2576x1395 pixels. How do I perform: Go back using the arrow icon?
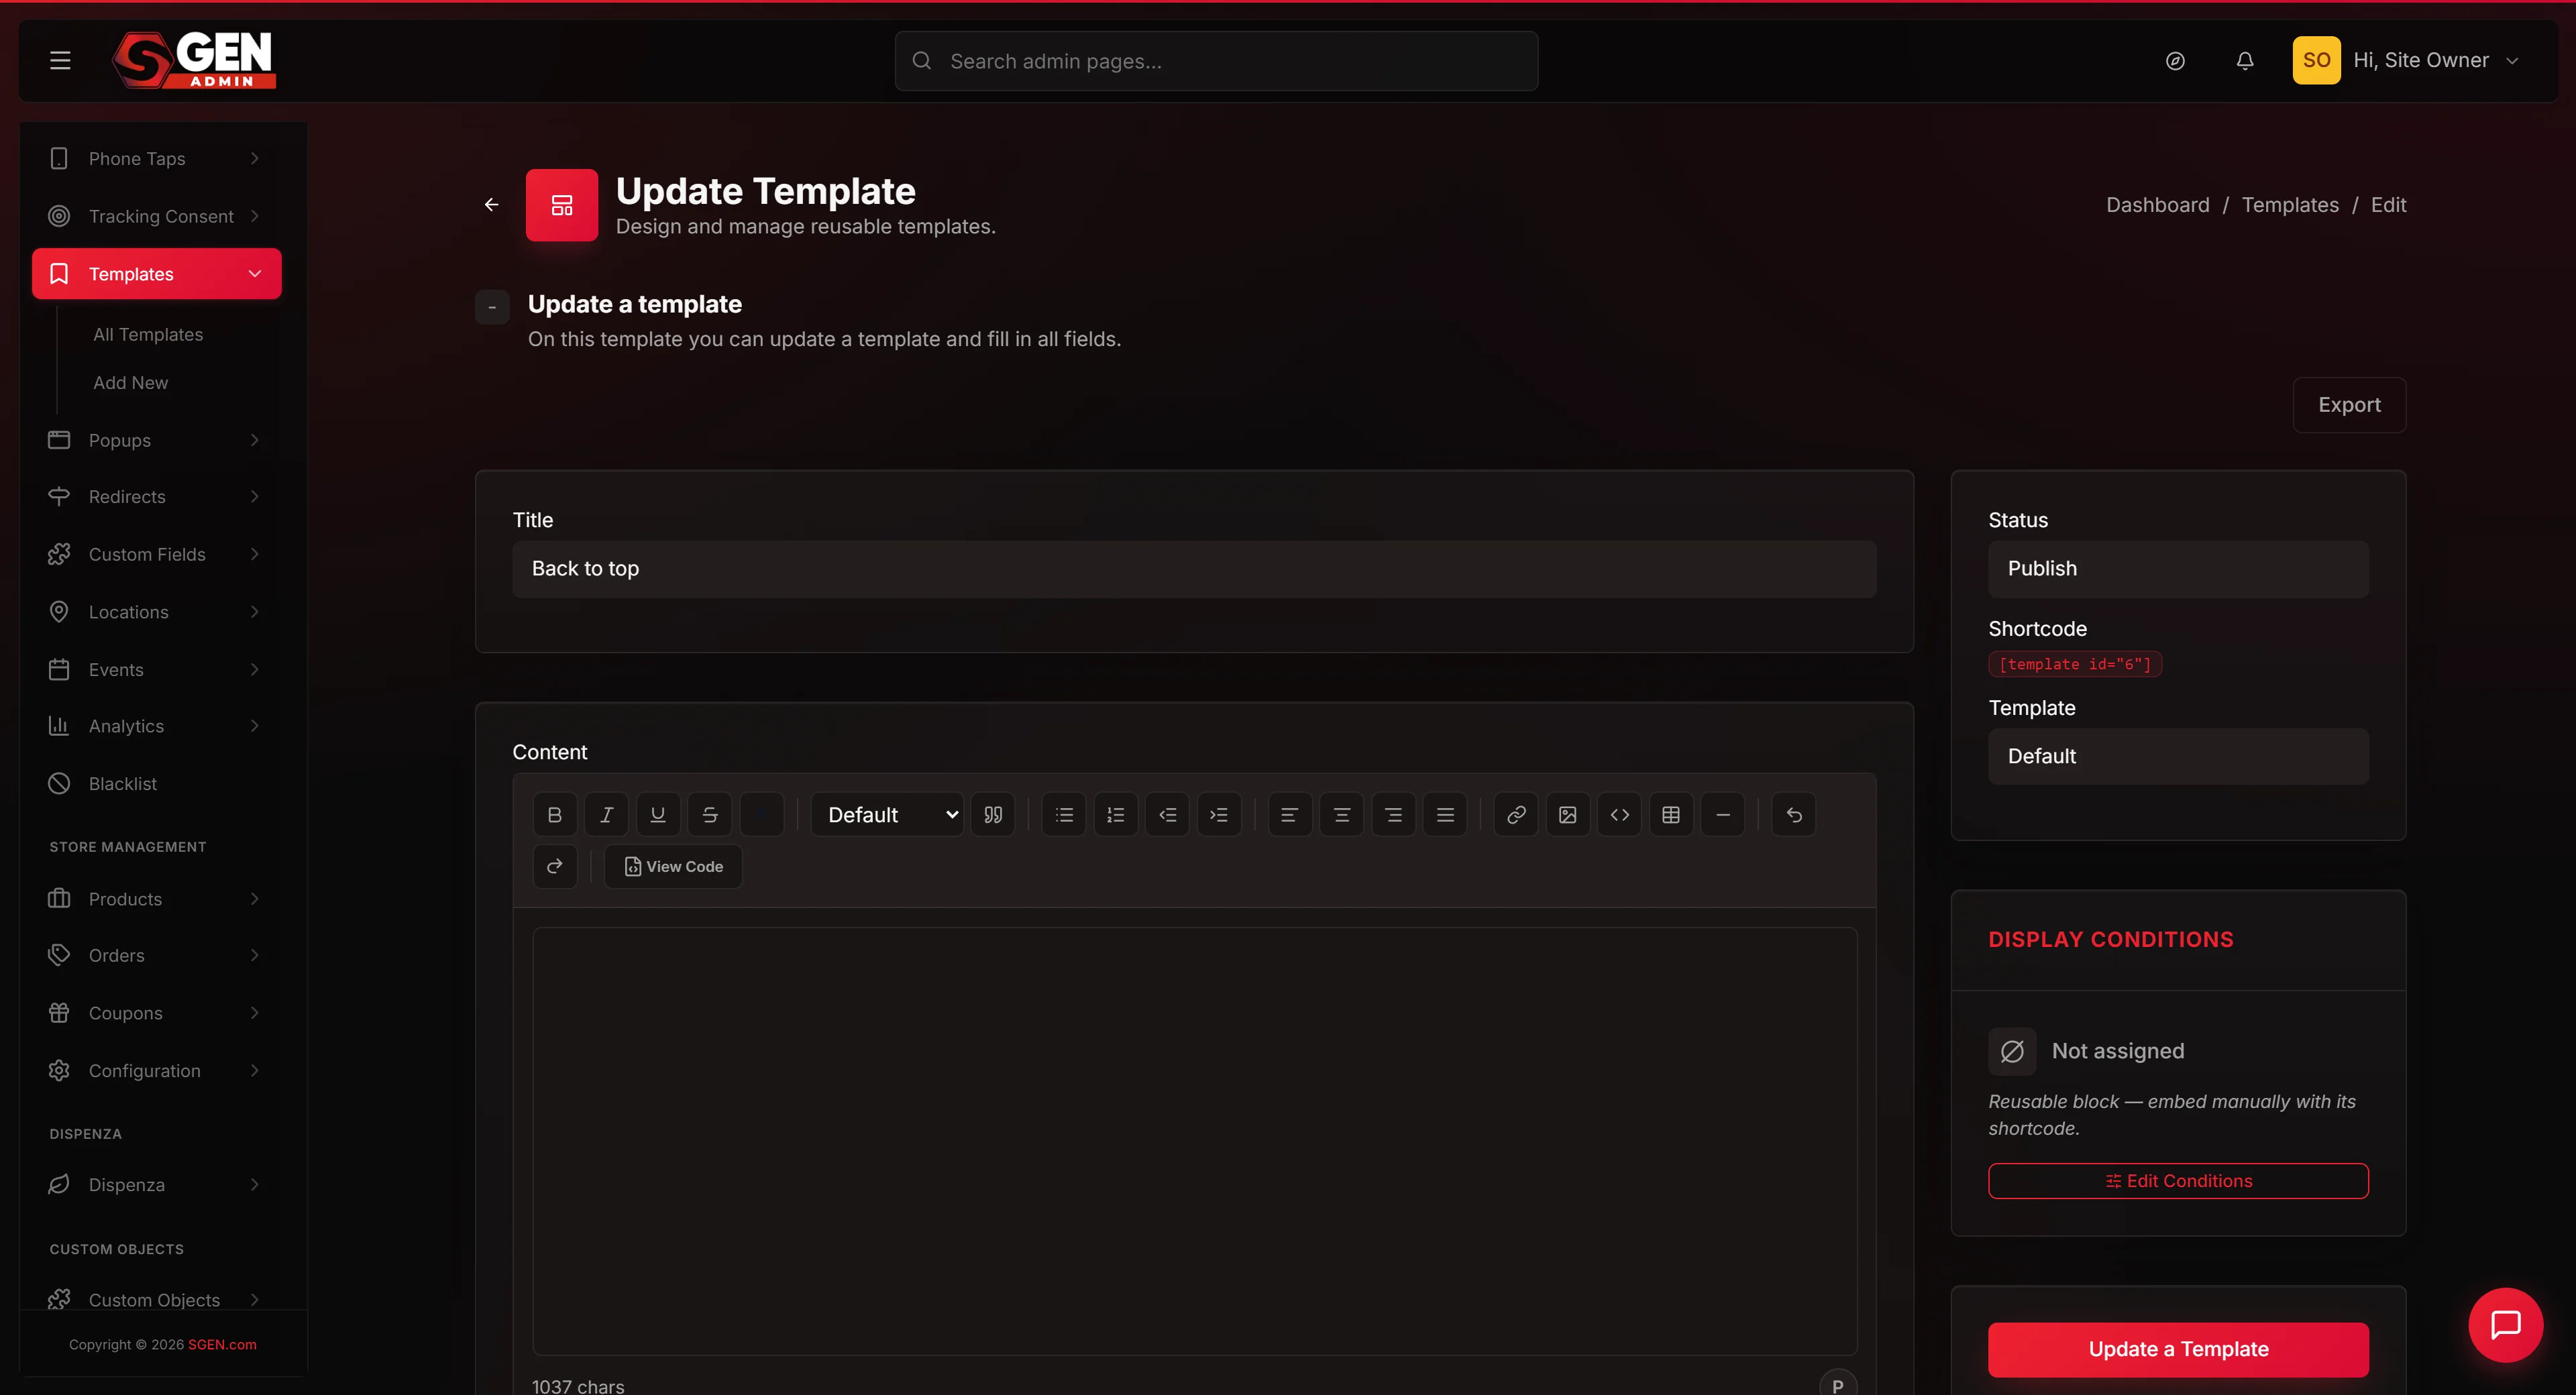[x=491, y=204]
